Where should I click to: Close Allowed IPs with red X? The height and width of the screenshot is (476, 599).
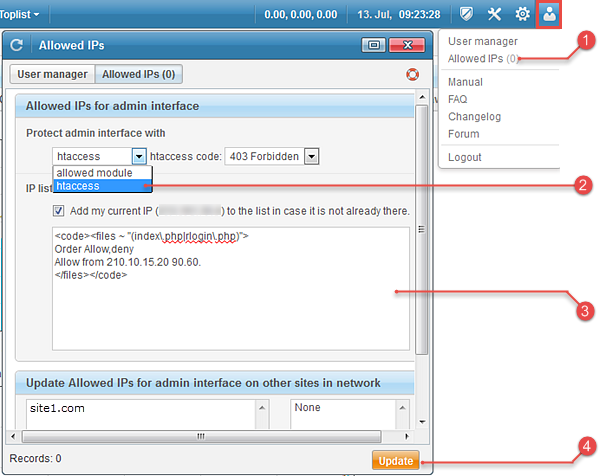tap(407, 45)
